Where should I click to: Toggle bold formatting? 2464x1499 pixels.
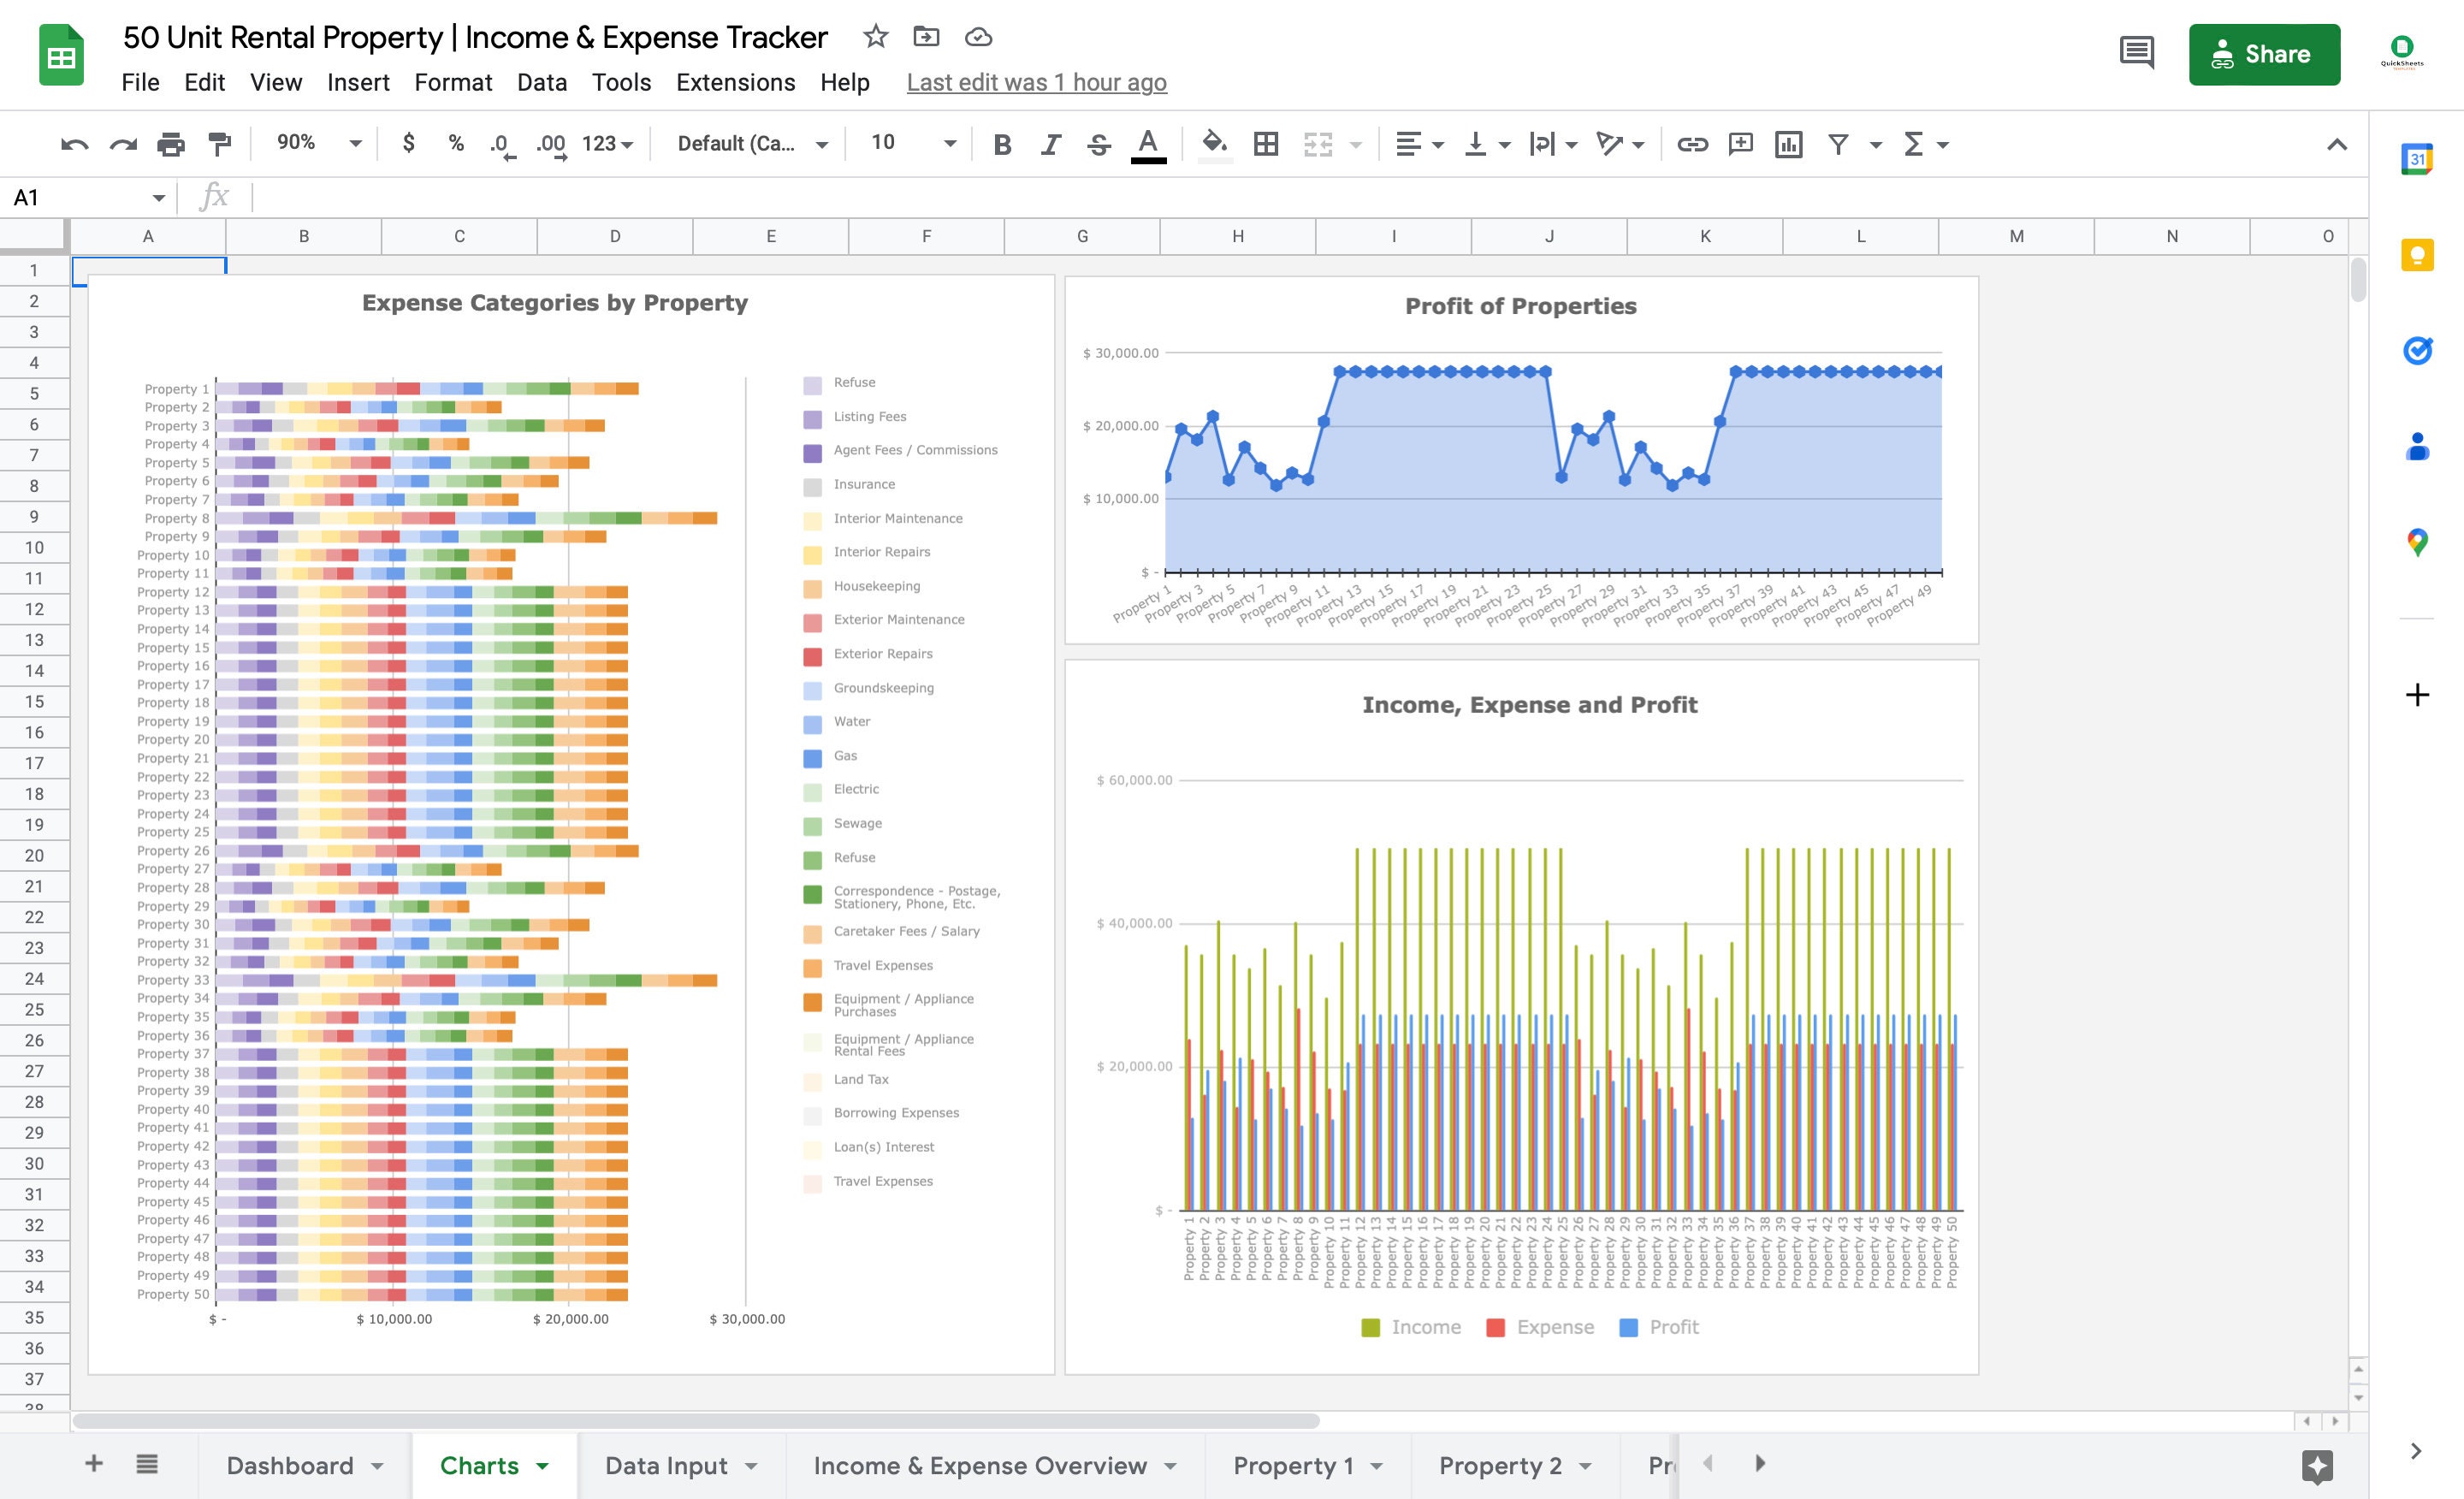point(1001,144)
